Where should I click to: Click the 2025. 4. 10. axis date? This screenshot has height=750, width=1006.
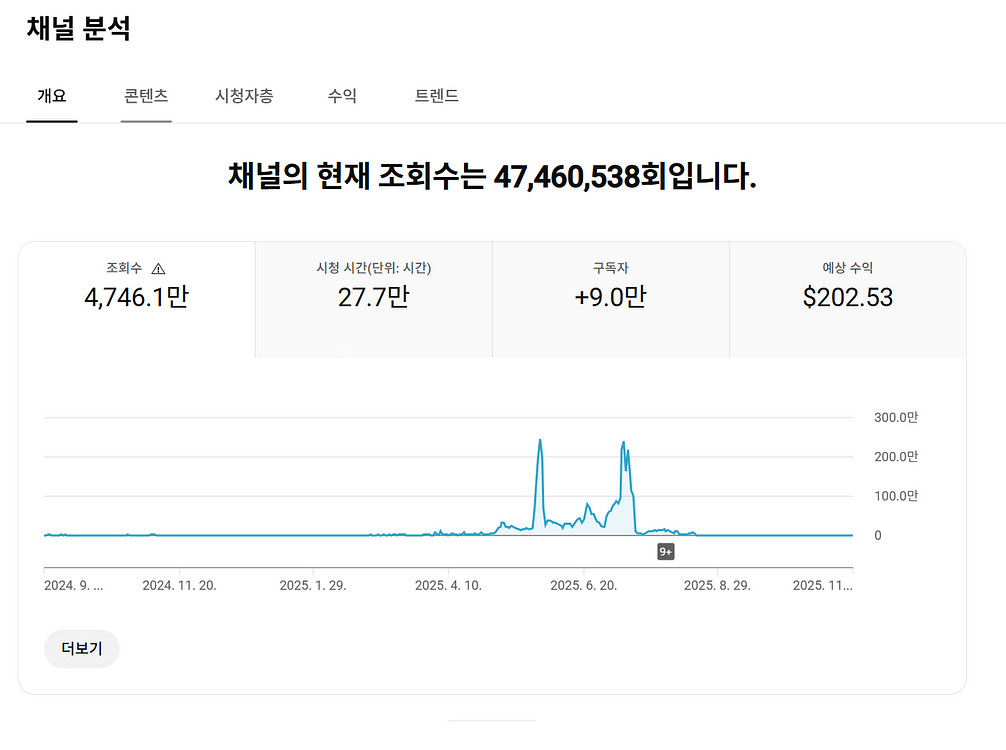[448, 585]
